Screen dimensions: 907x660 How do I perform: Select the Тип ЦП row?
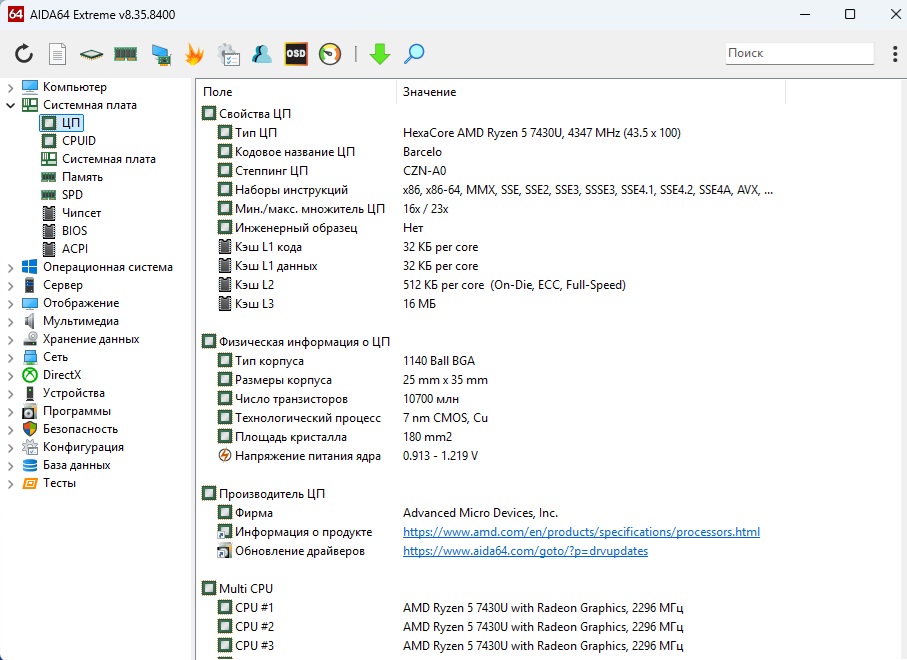pos(495,132)
